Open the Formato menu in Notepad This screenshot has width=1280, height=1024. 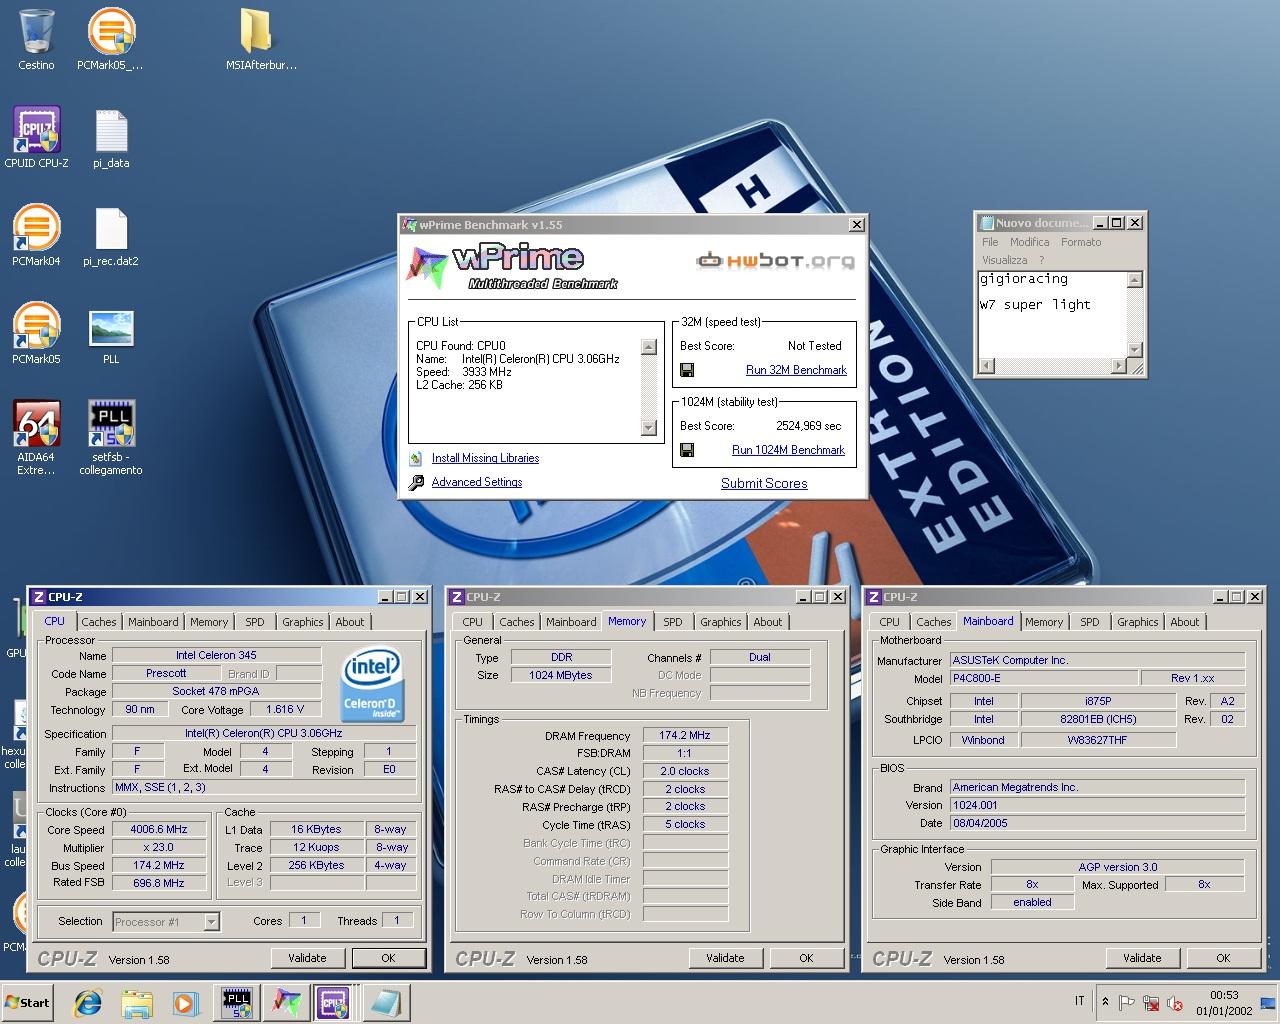(1081, 242)
